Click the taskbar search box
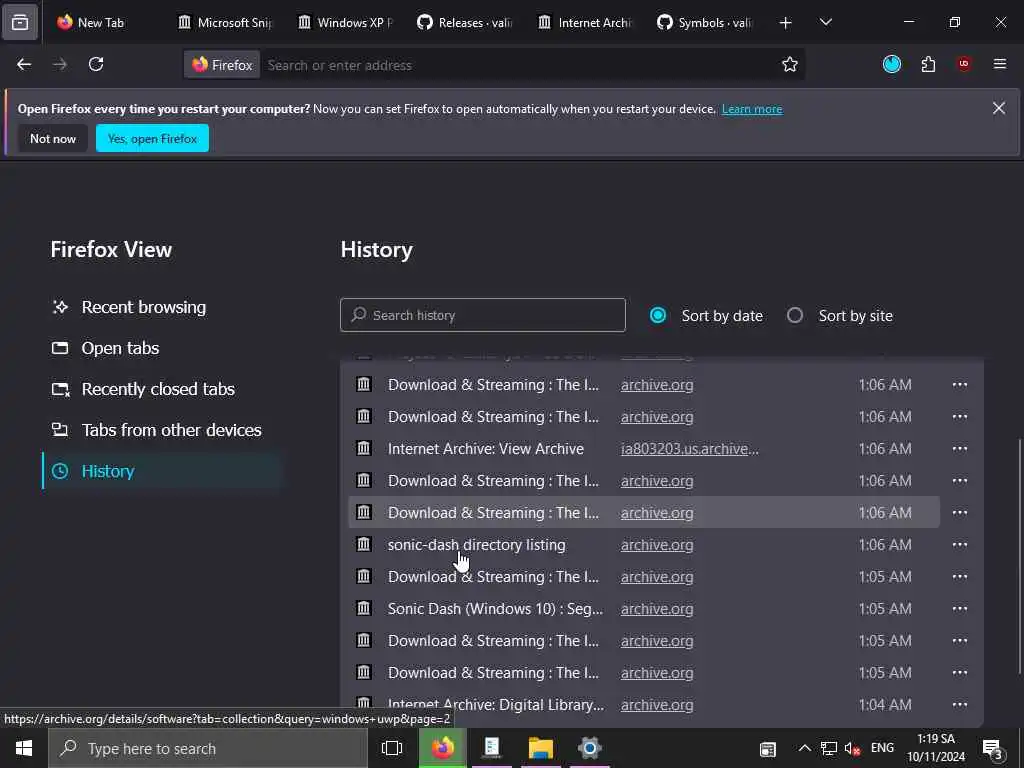This screenshot has height=768, width=1024. 208,748
